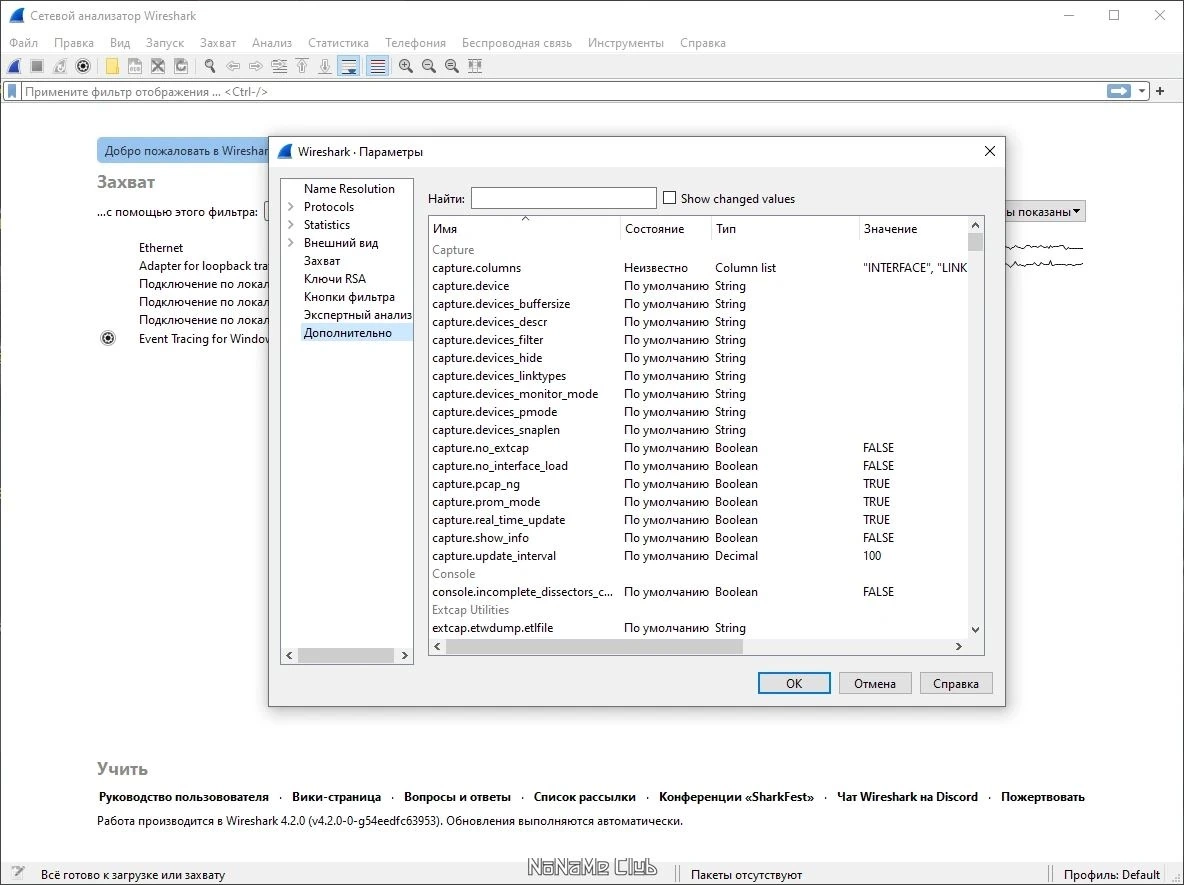The image size is (1184, 885).
Task: Open the Правка menu
Action: [74, 43]
